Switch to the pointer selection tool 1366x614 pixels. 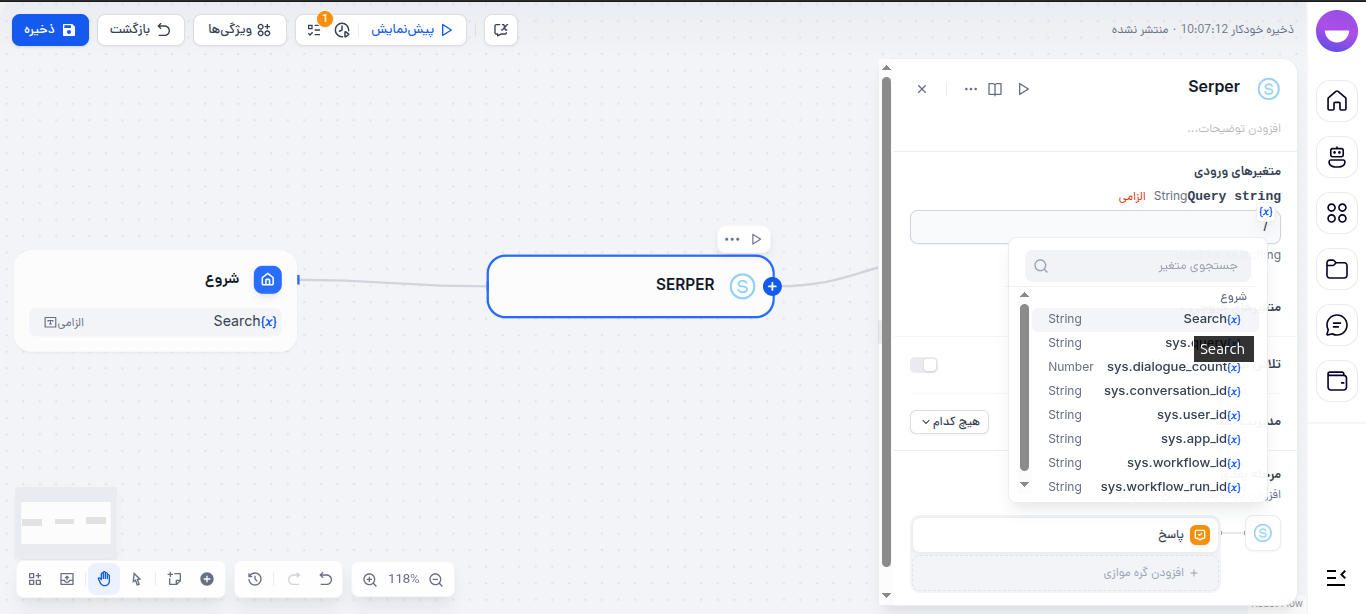[137, 579]
